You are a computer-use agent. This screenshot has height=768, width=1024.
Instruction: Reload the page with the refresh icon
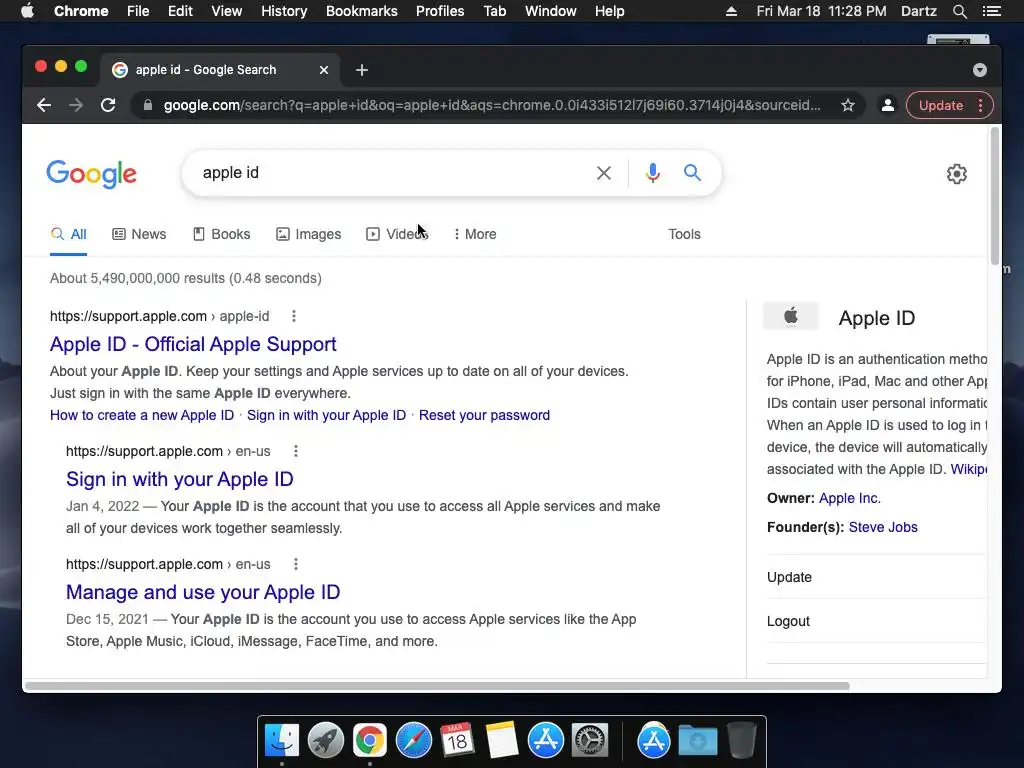click(x=108, y=105)
